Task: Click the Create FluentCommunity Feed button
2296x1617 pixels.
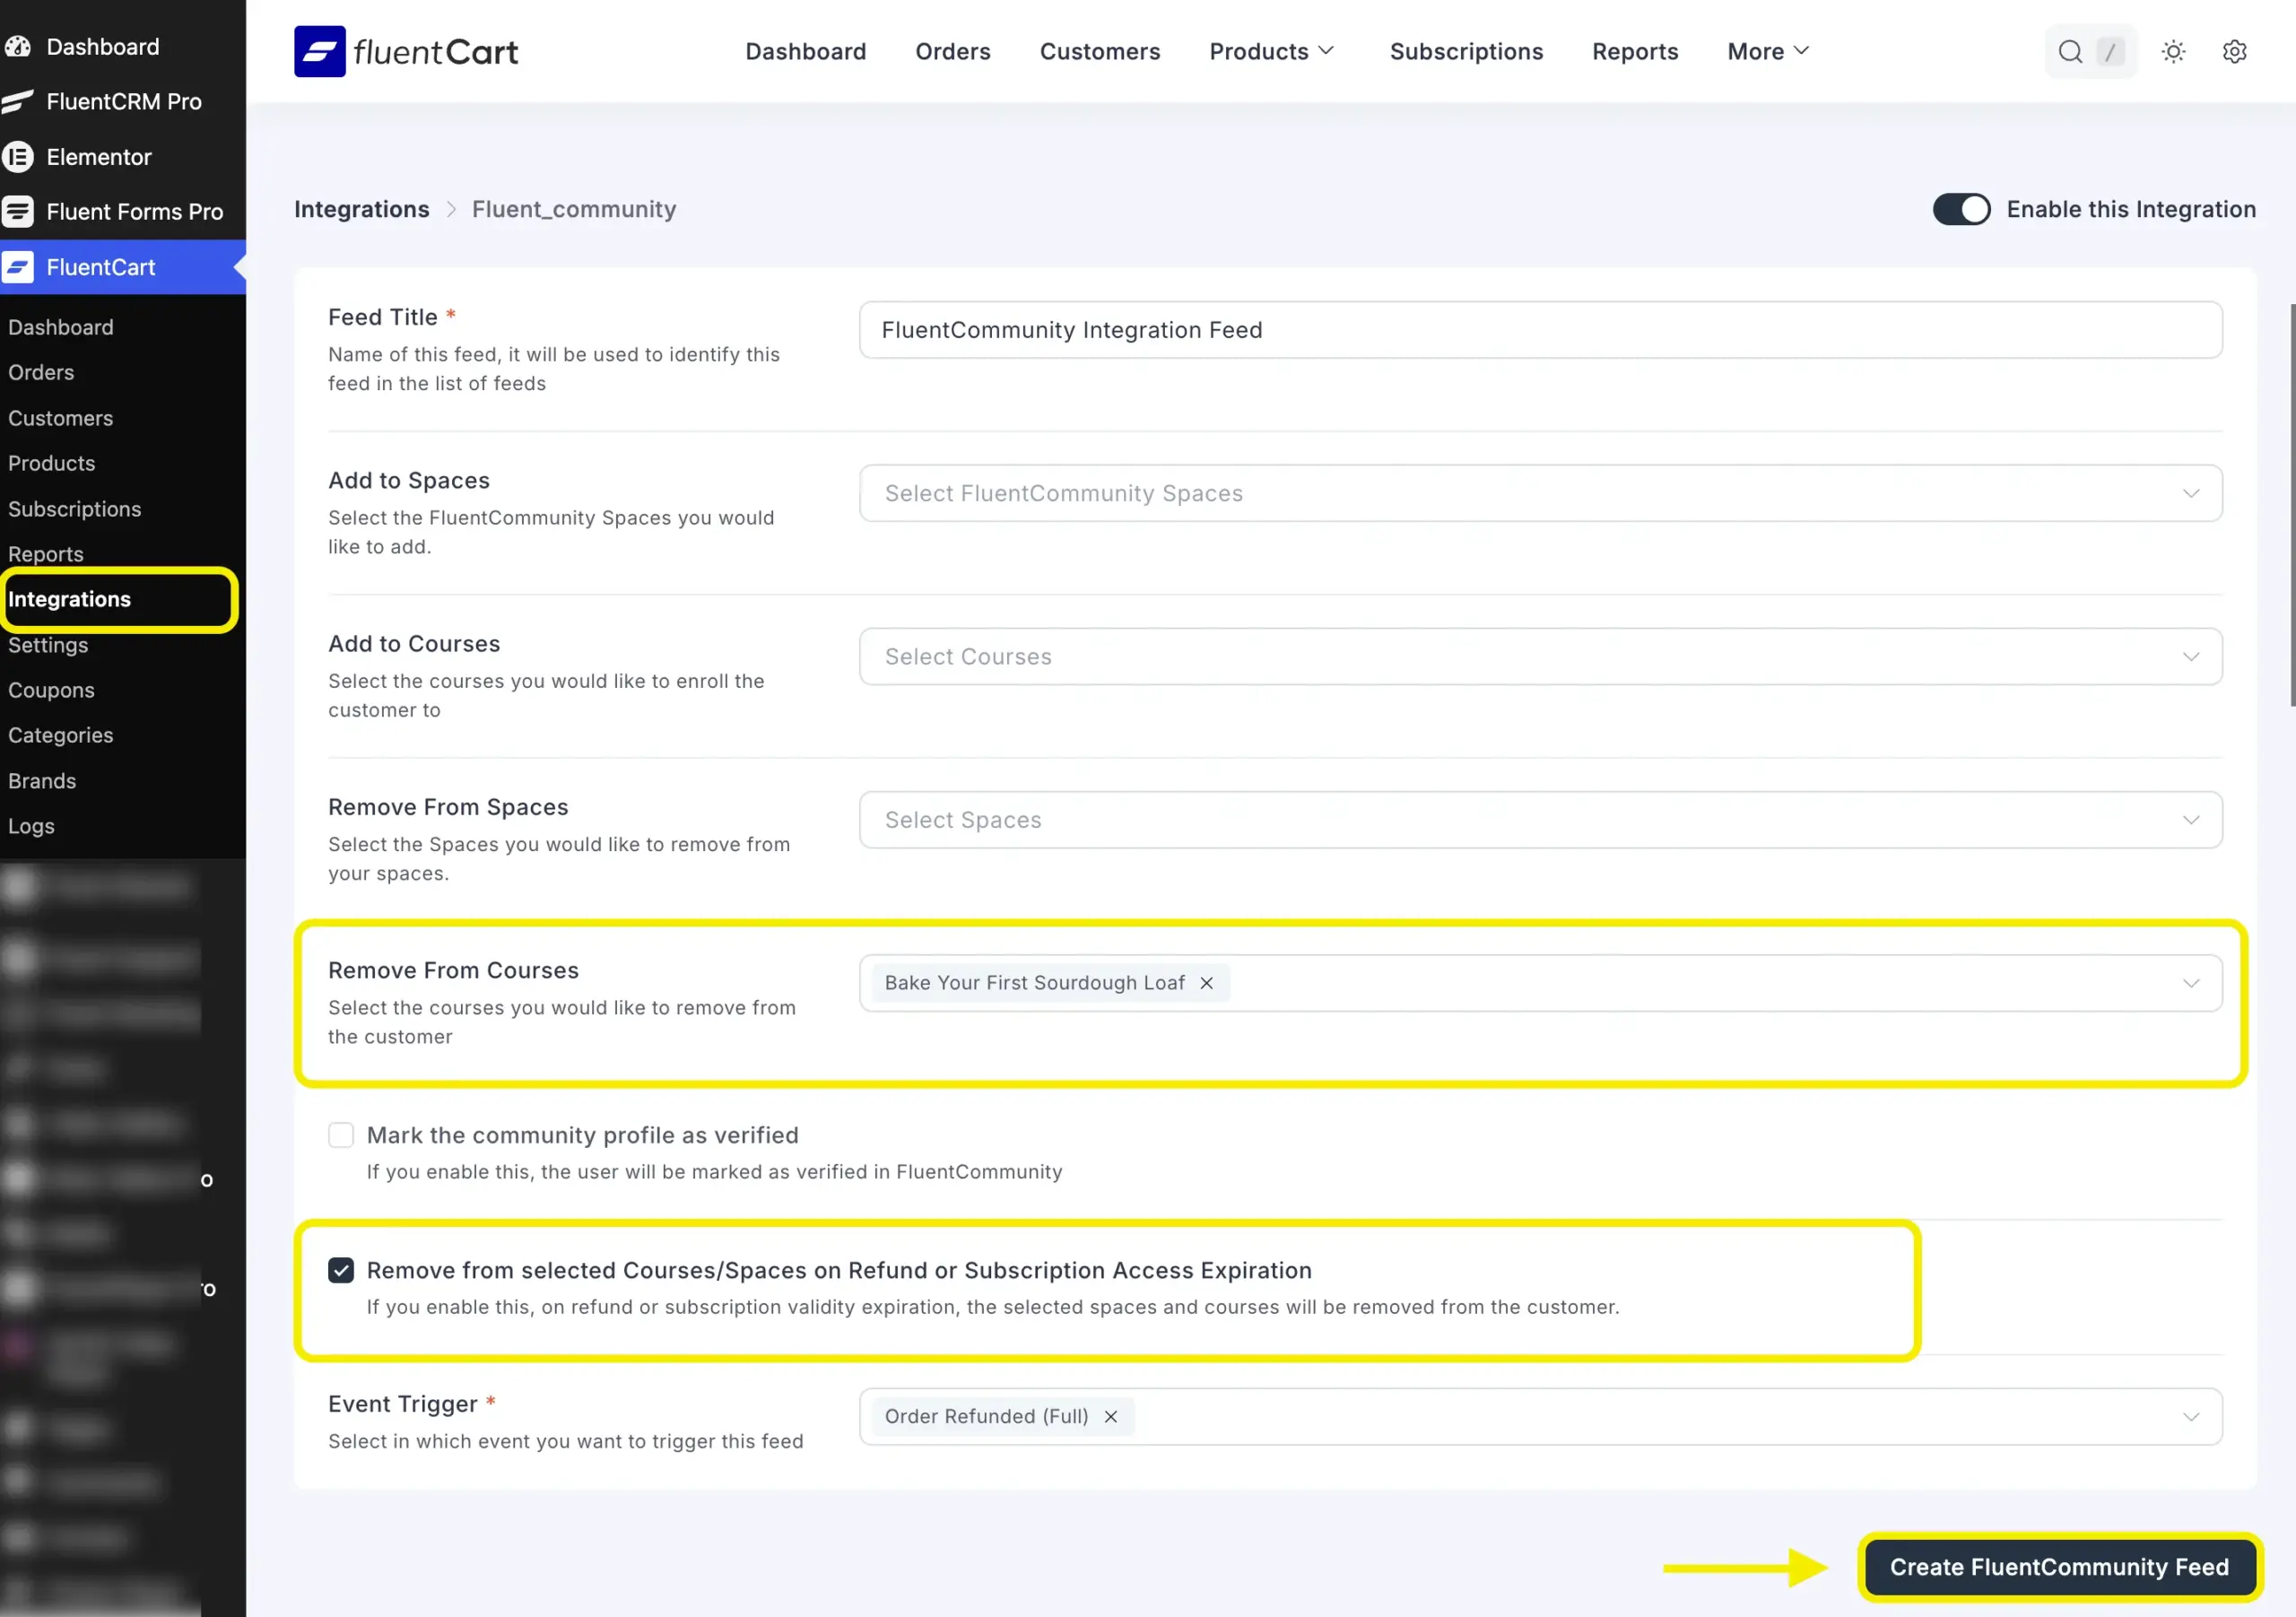Action: click(2059, 1567)
